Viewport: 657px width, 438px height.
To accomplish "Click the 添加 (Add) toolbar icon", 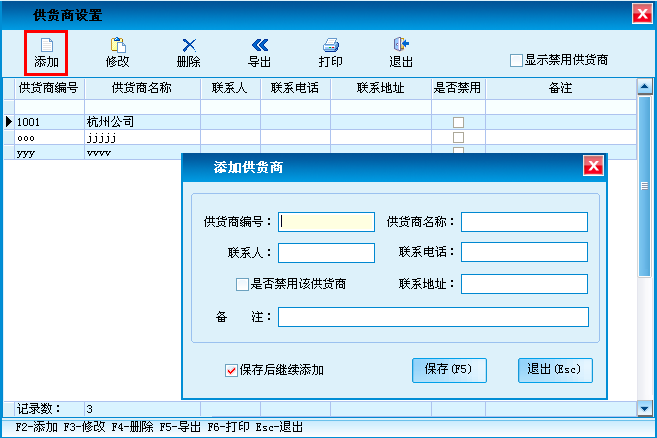I will point(46,52).
